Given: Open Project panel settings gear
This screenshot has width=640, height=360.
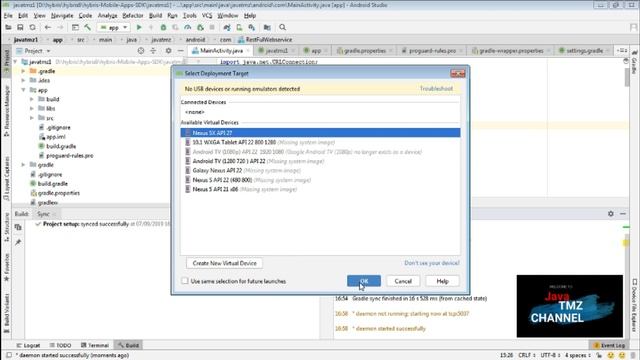Looking at the screenshot, I should tap(168, 51).
